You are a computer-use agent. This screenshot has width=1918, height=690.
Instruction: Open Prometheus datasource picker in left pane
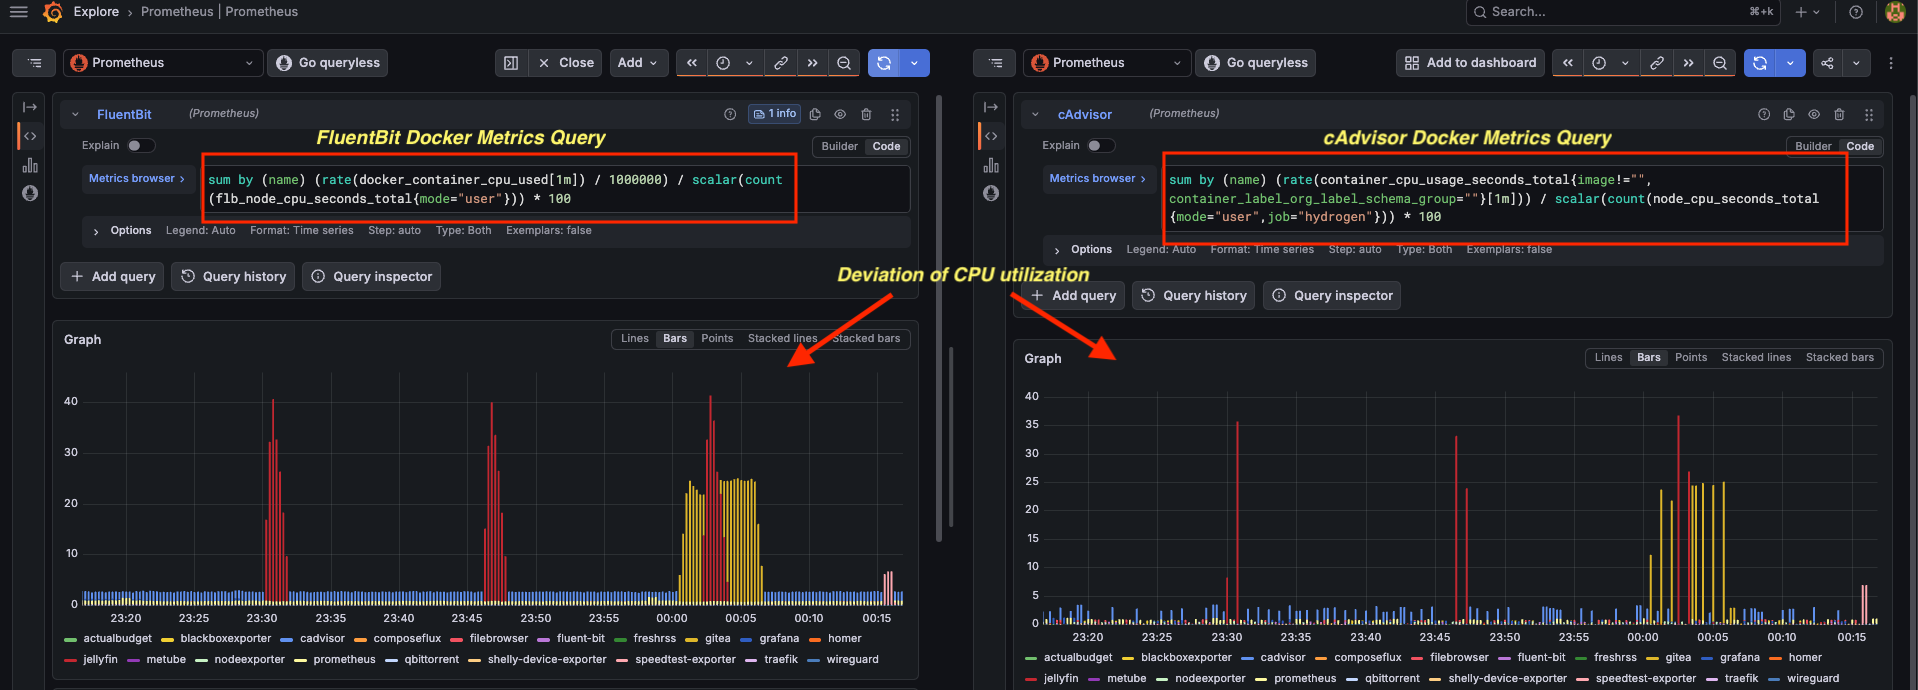click(x=163, y=63)
